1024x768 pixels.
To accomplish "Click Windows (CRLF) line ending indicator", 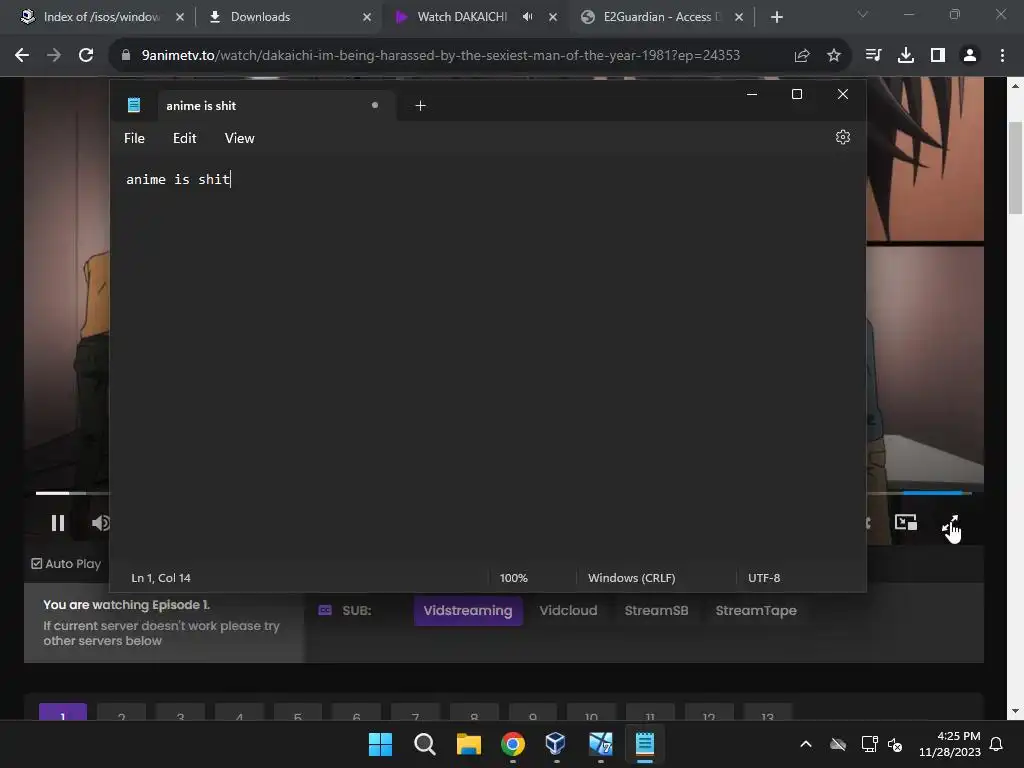I will (632, 578).
